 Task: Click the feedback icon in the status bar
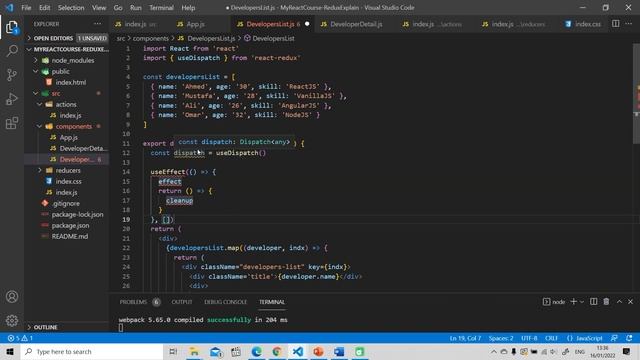click(614, 338)
